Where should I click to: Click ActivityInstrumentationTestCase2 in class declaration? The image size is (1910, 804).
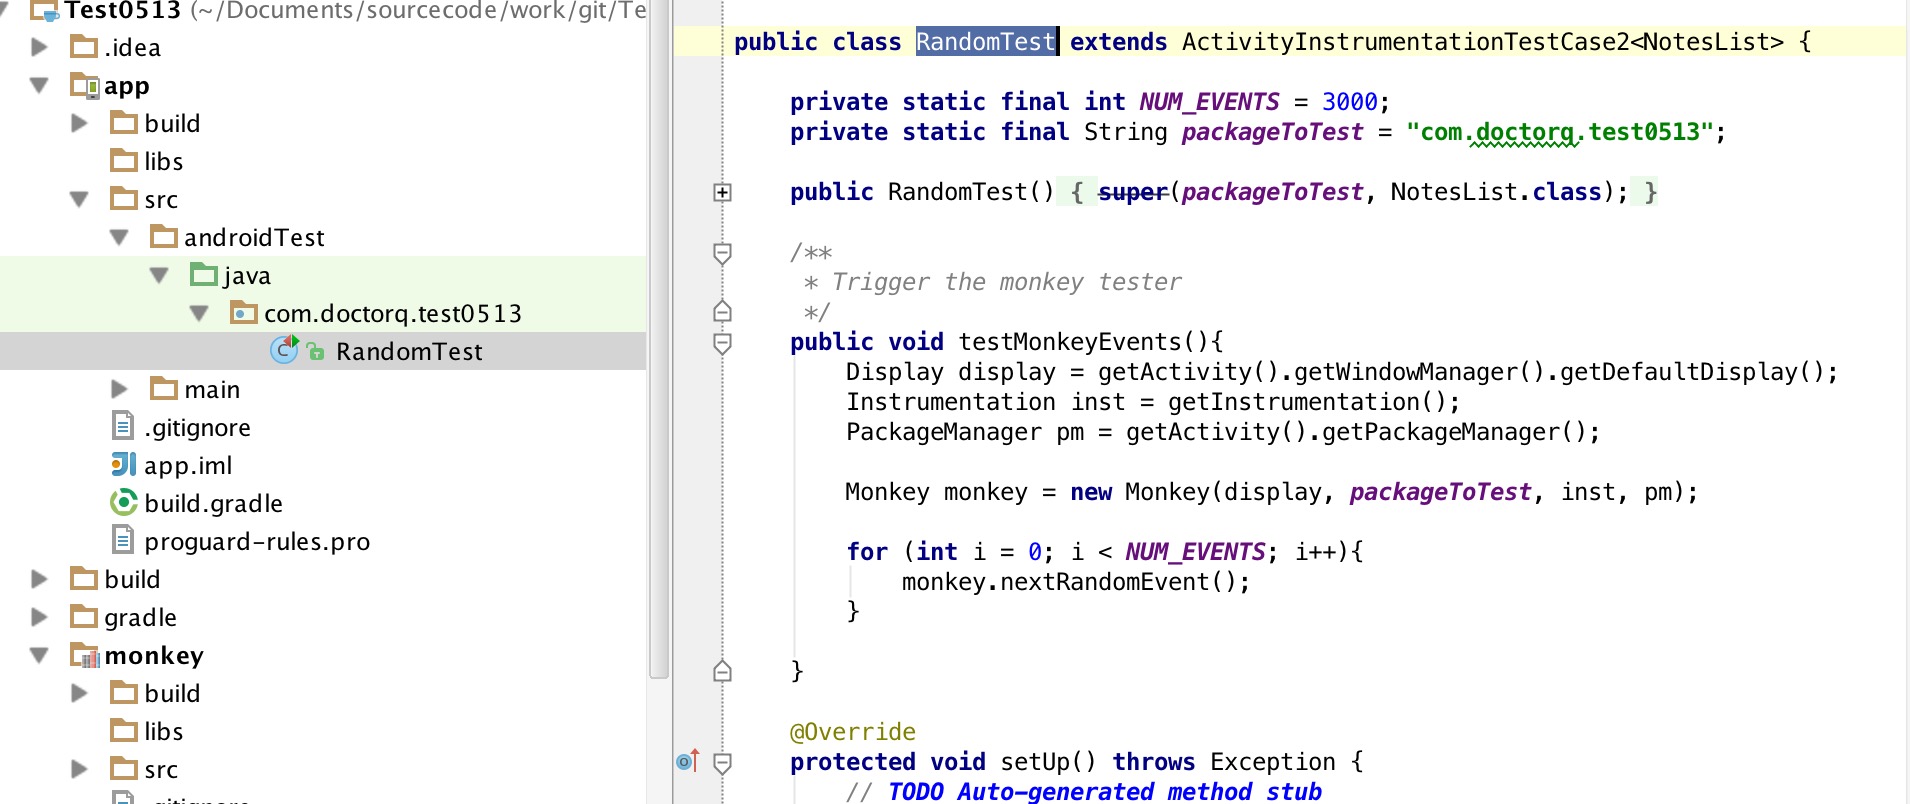(x=1405, y=41)
